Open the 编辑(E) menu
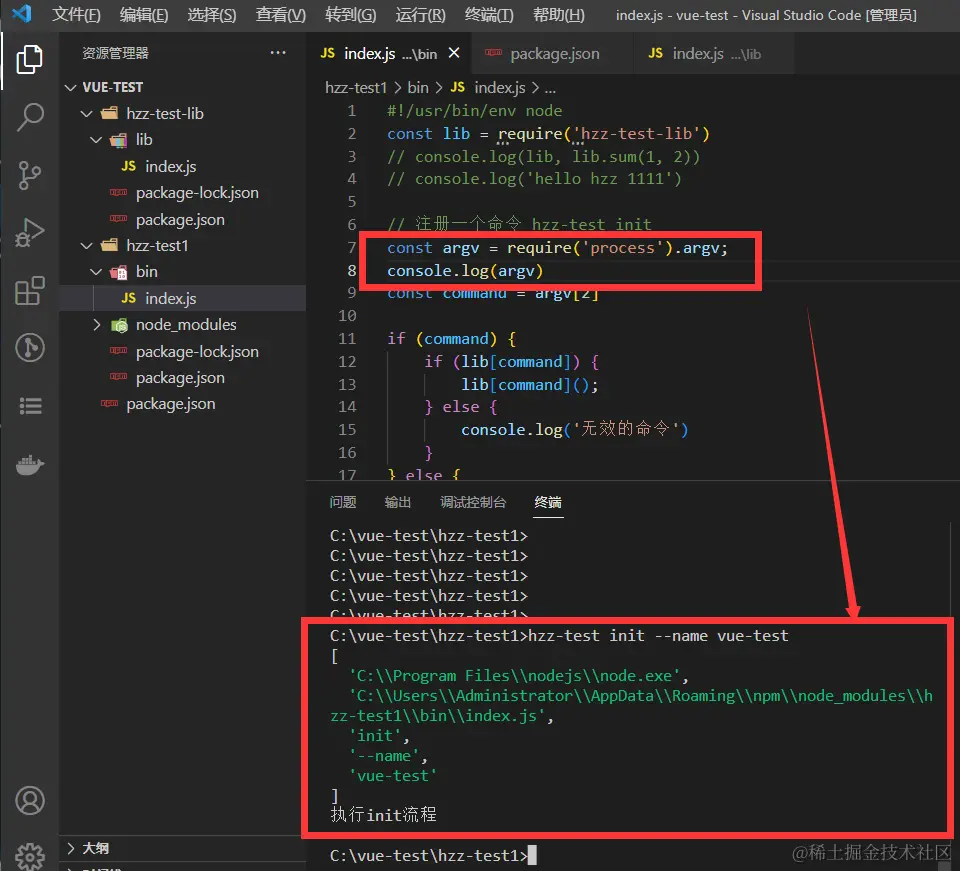Screen dimensions: 960x871 coord(144,14)
